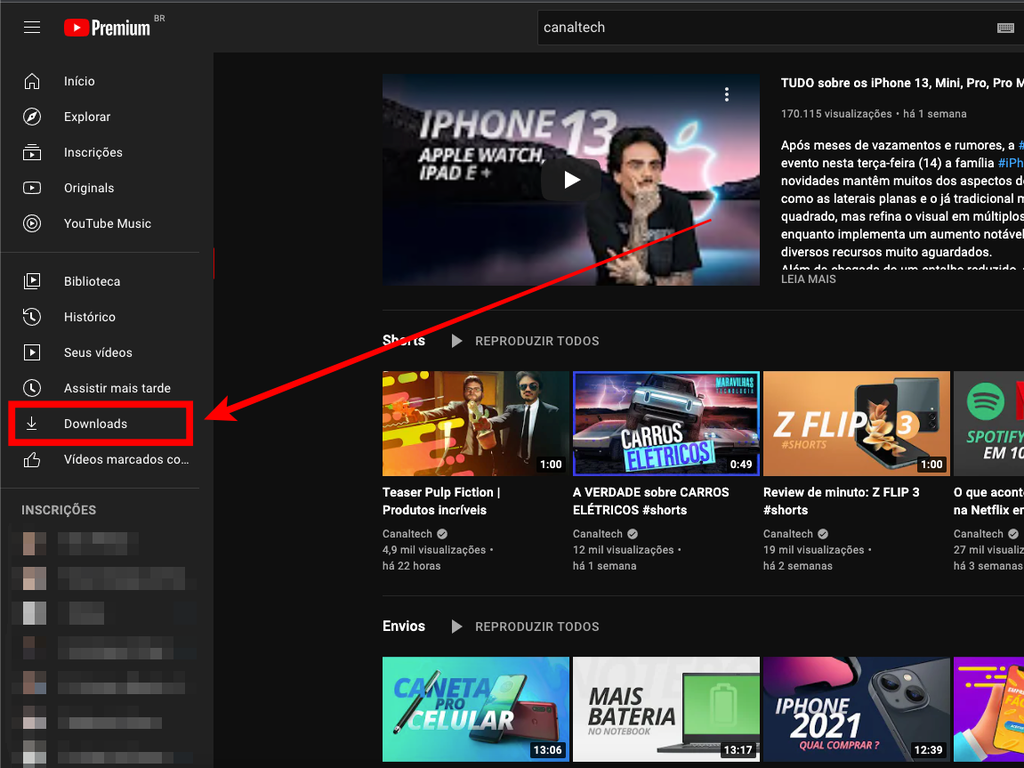Viewport: 1024px width, 768px height.
Task: Click the YouTube Music icon
Action: pyautogui.click(x=32, y=223)
